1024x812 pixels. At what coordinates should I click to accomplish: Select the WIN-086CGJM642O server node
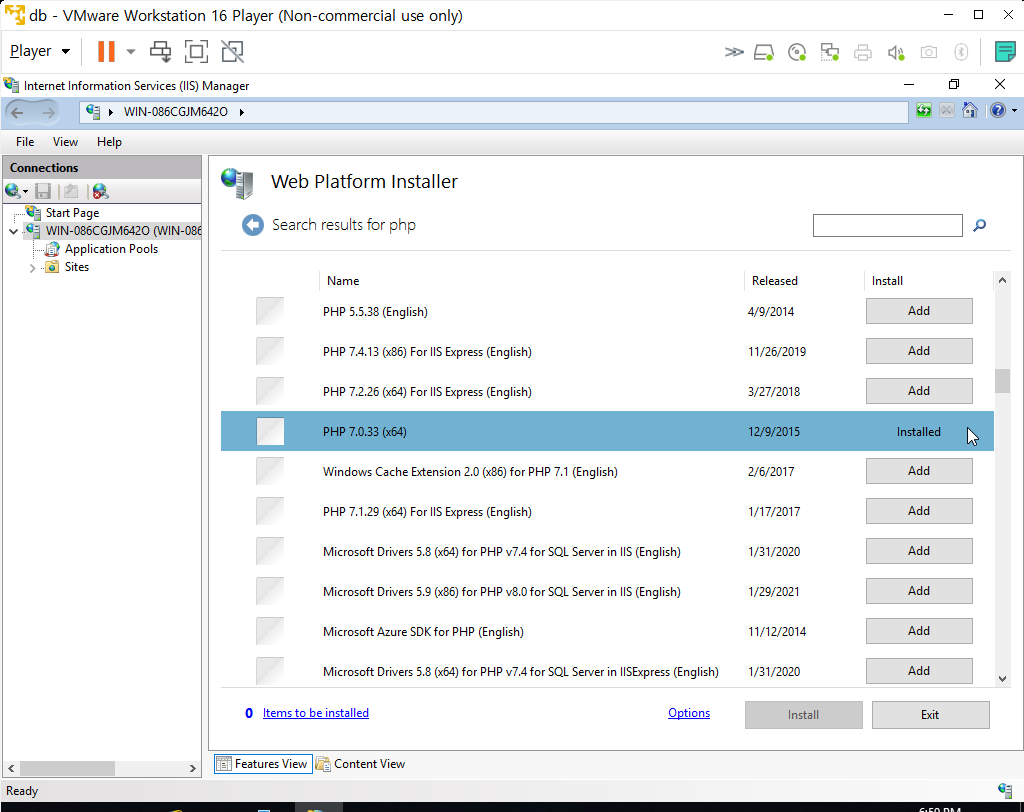tap(123, 231)
